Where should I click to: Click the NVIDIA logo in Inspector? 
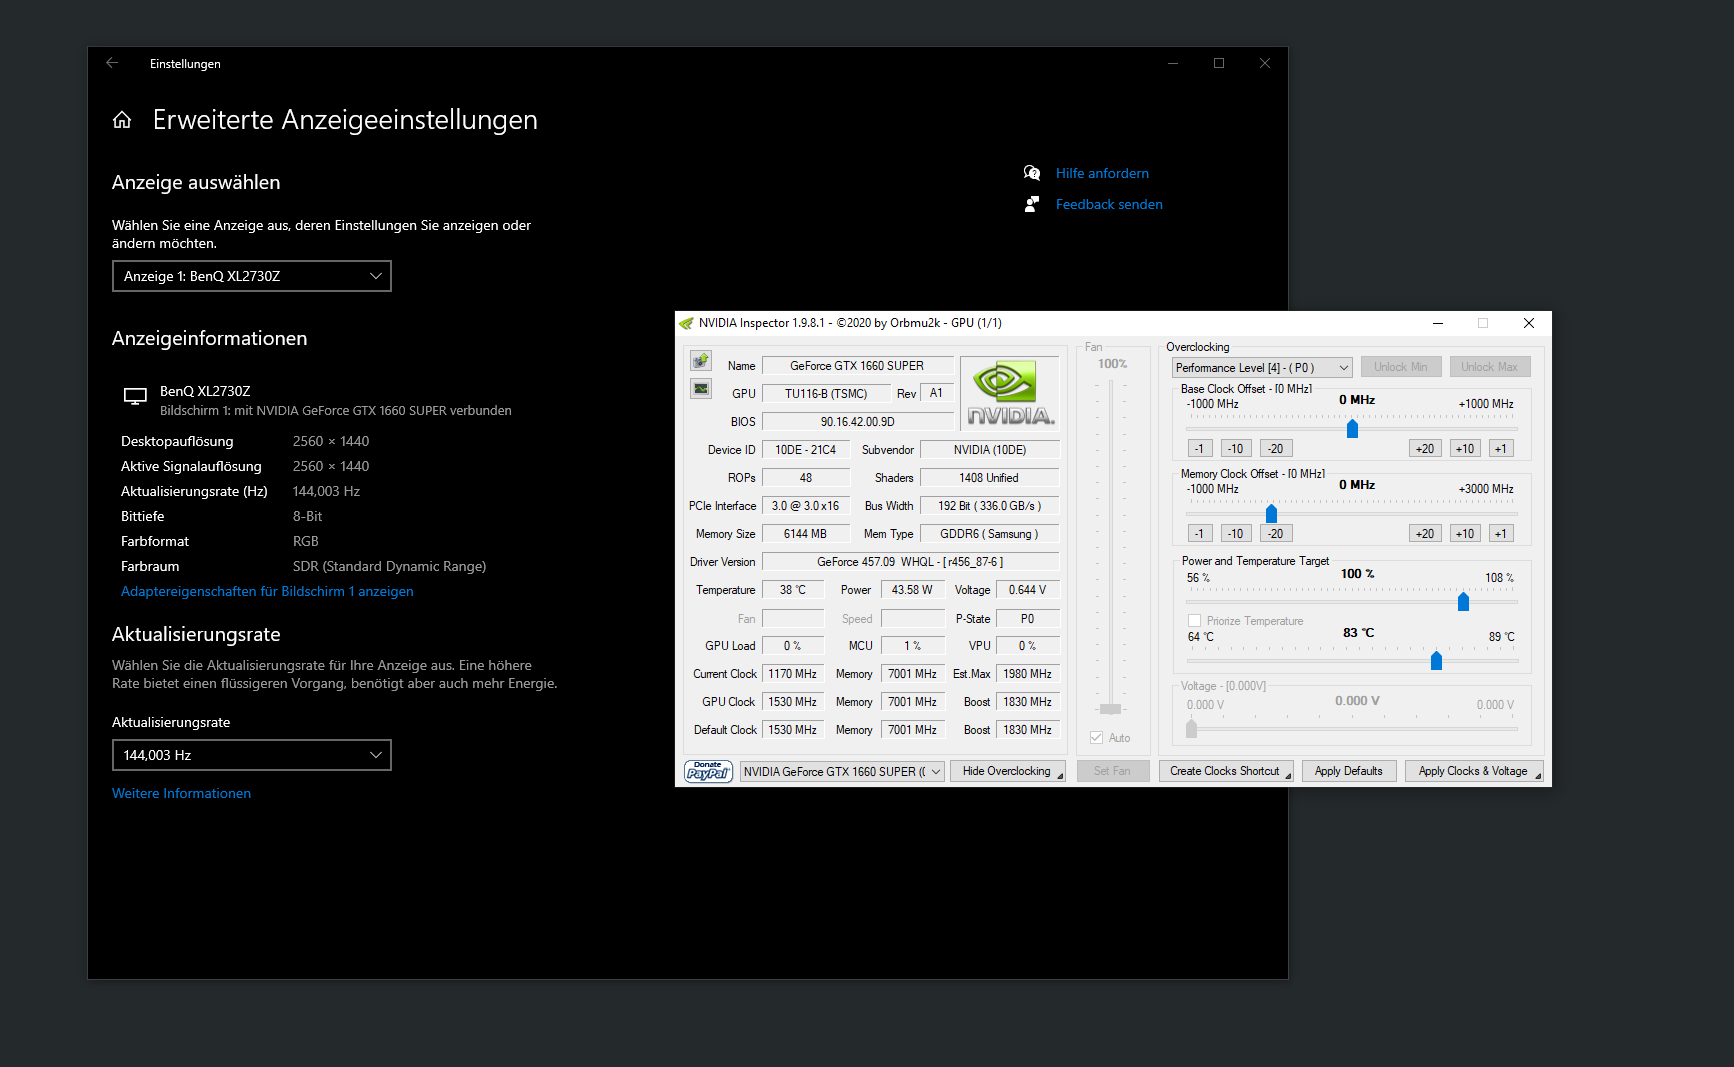point(1010,394)
